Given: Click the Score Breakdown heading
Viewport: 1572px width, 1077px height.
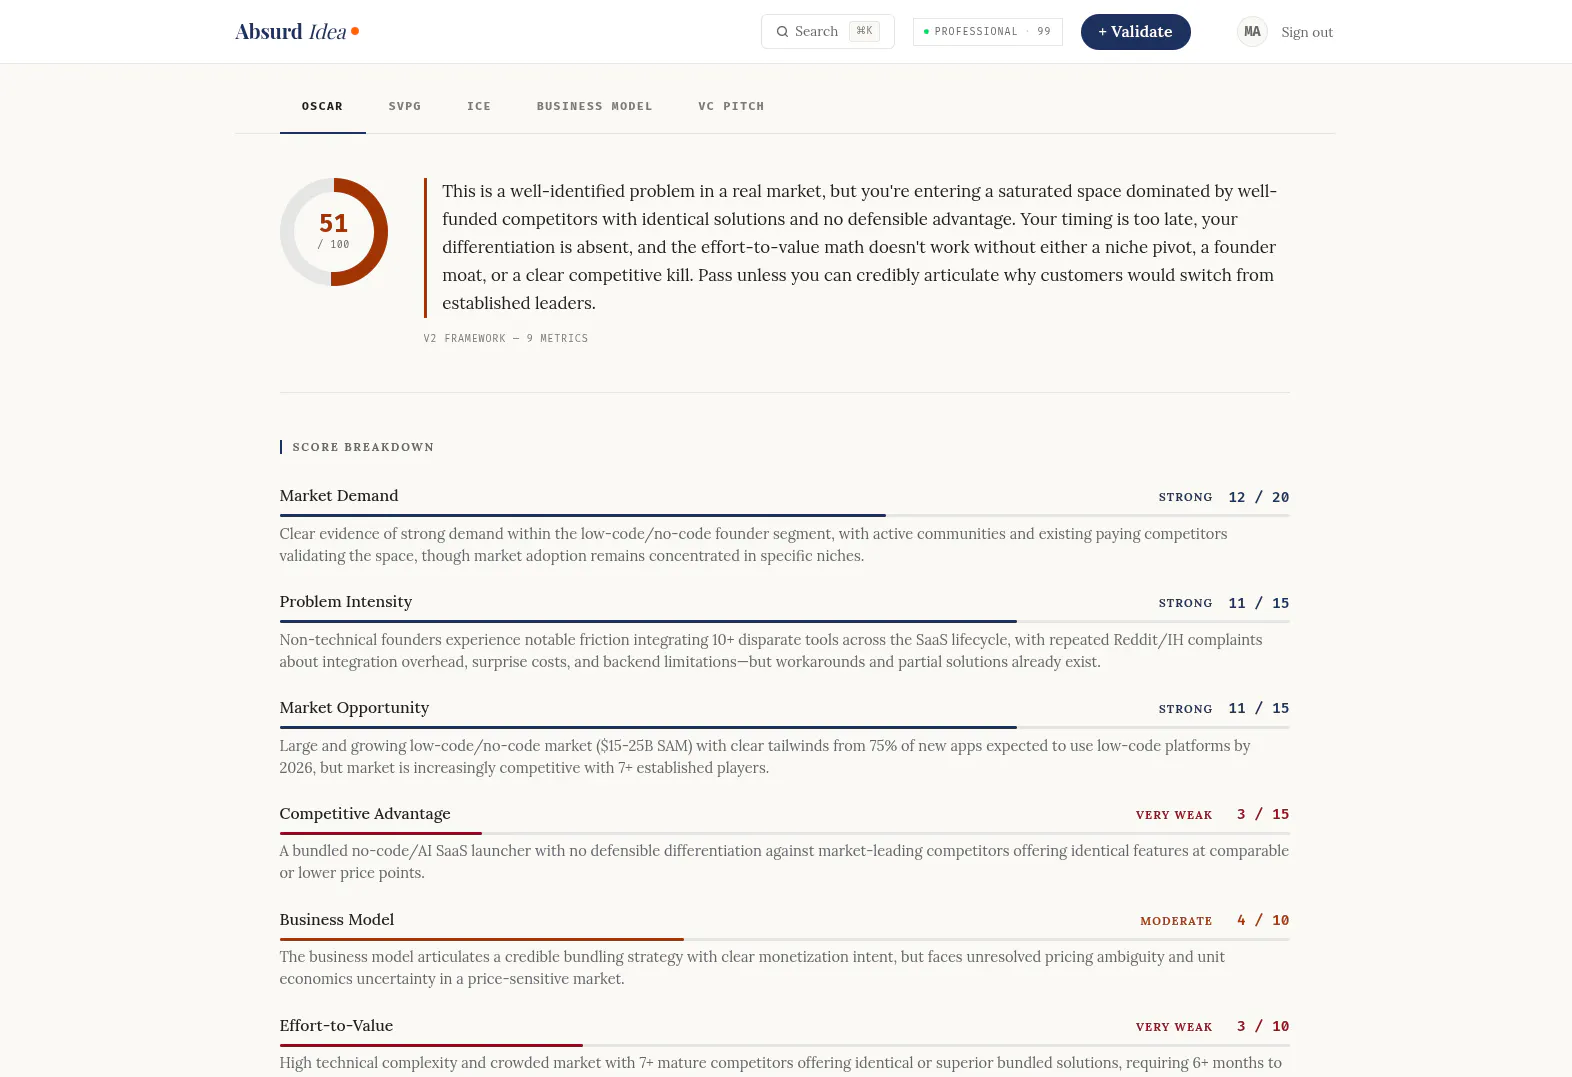Looking at the screenshot, I should [363, 447].
